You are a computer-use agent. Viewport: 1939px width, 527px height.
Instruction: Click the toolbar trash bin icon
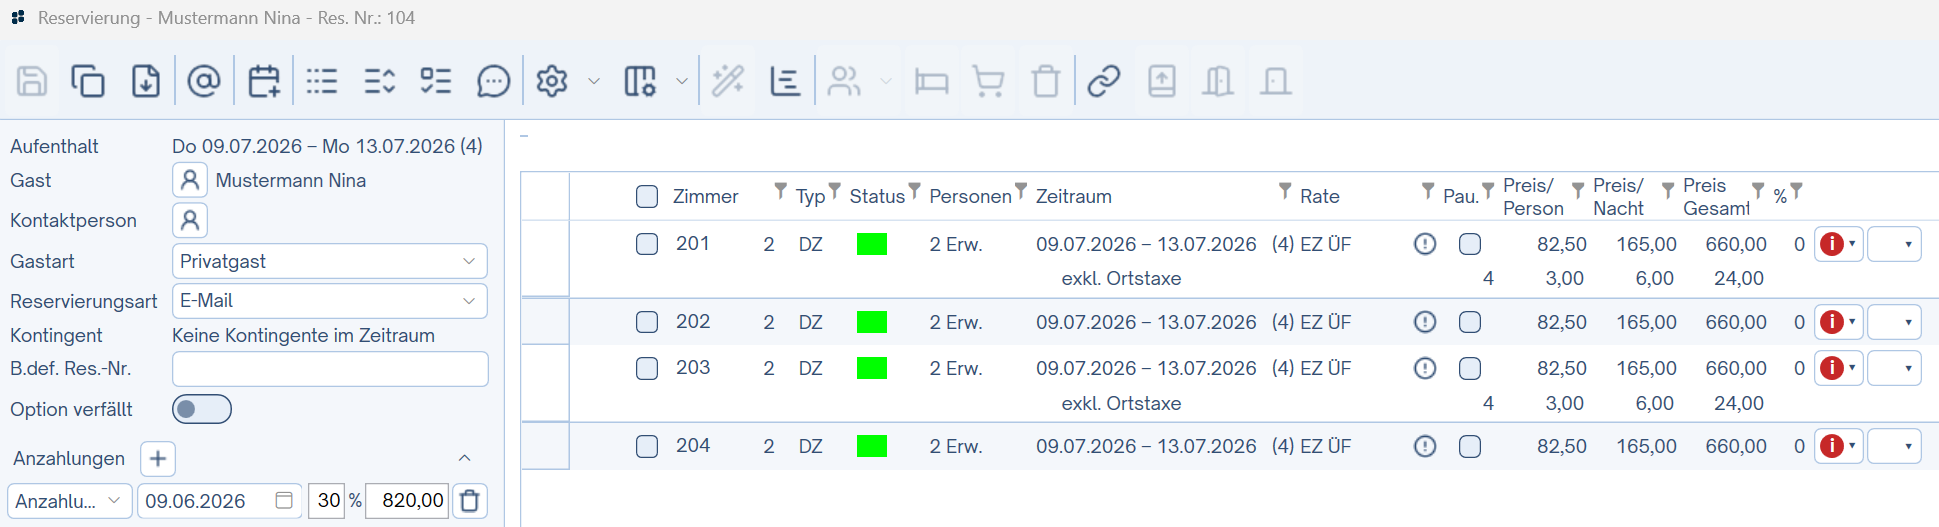[x=1046, y=81]
